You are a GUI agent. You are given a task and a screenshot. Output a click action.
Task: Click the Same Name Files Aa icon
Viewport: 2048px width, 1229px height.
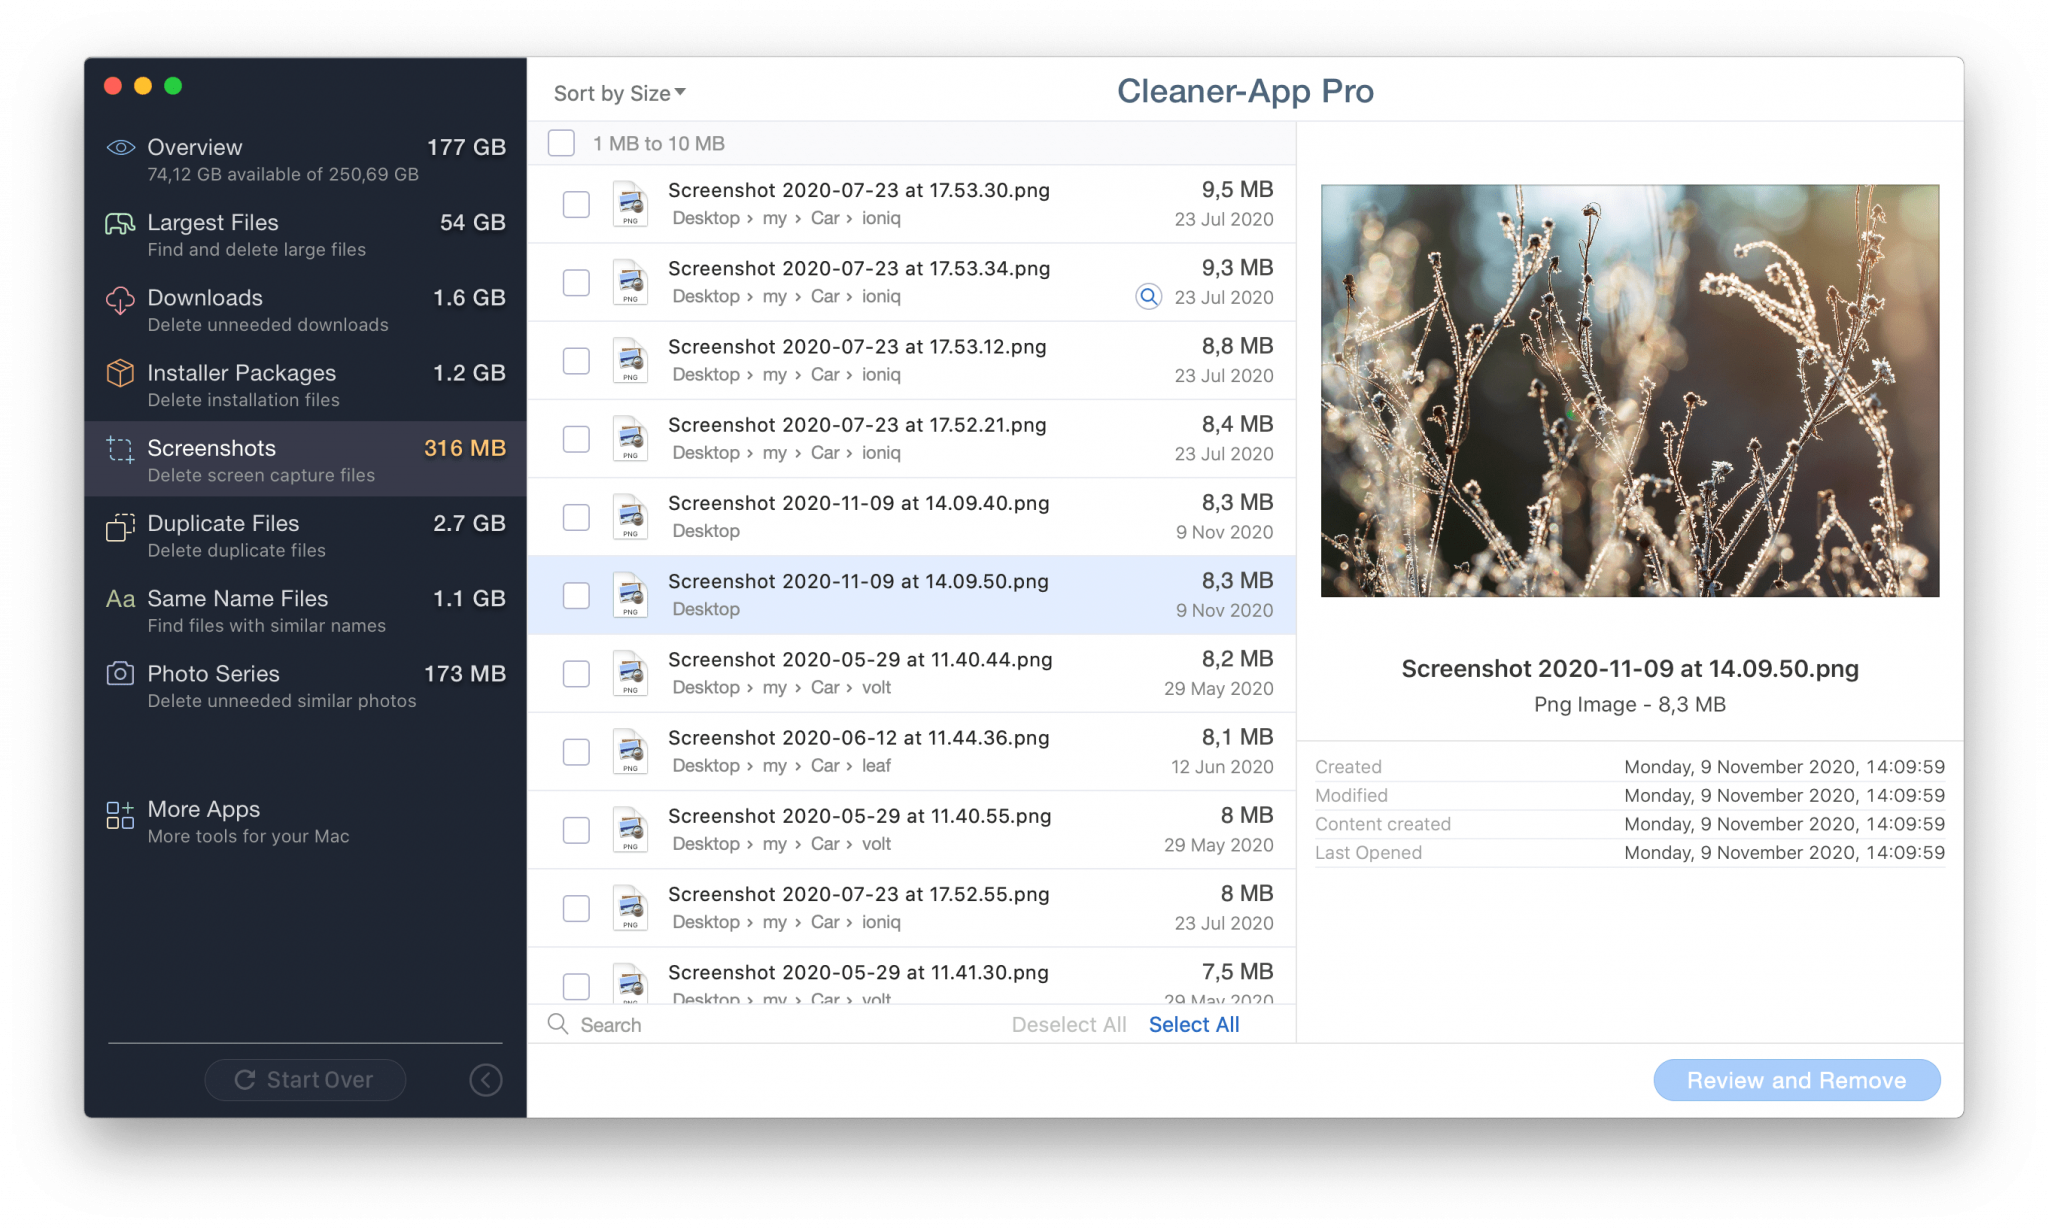[120, 599]
